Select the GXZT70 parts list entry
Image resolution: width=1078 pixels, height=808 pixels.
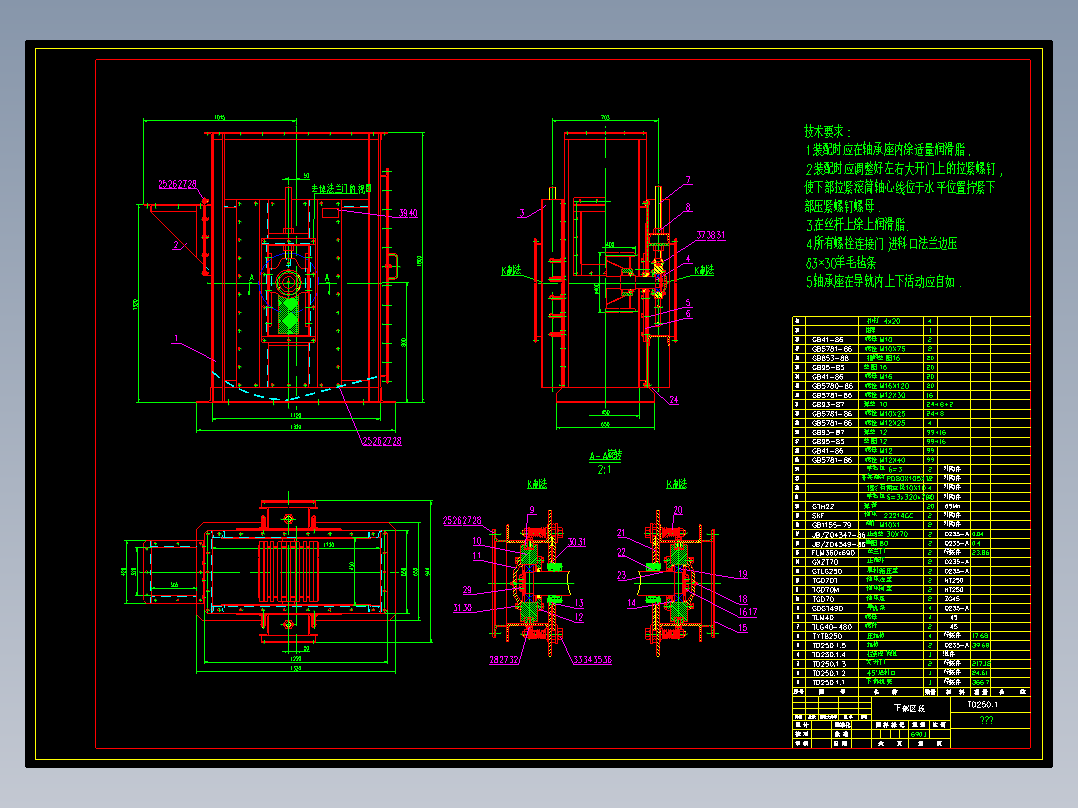click(x=824, y=563)
